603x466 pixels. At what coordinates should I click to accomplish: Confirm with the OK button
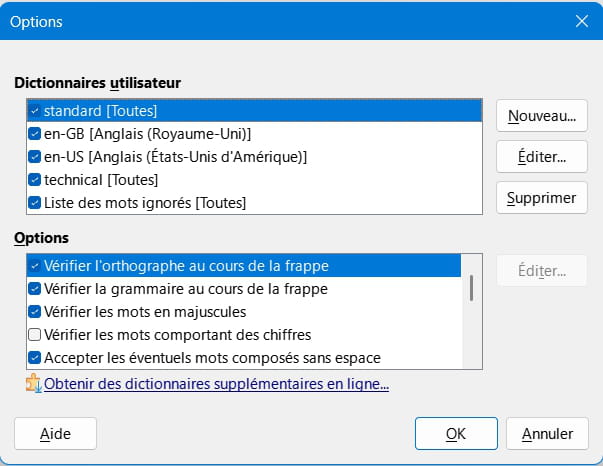(456, 434)
